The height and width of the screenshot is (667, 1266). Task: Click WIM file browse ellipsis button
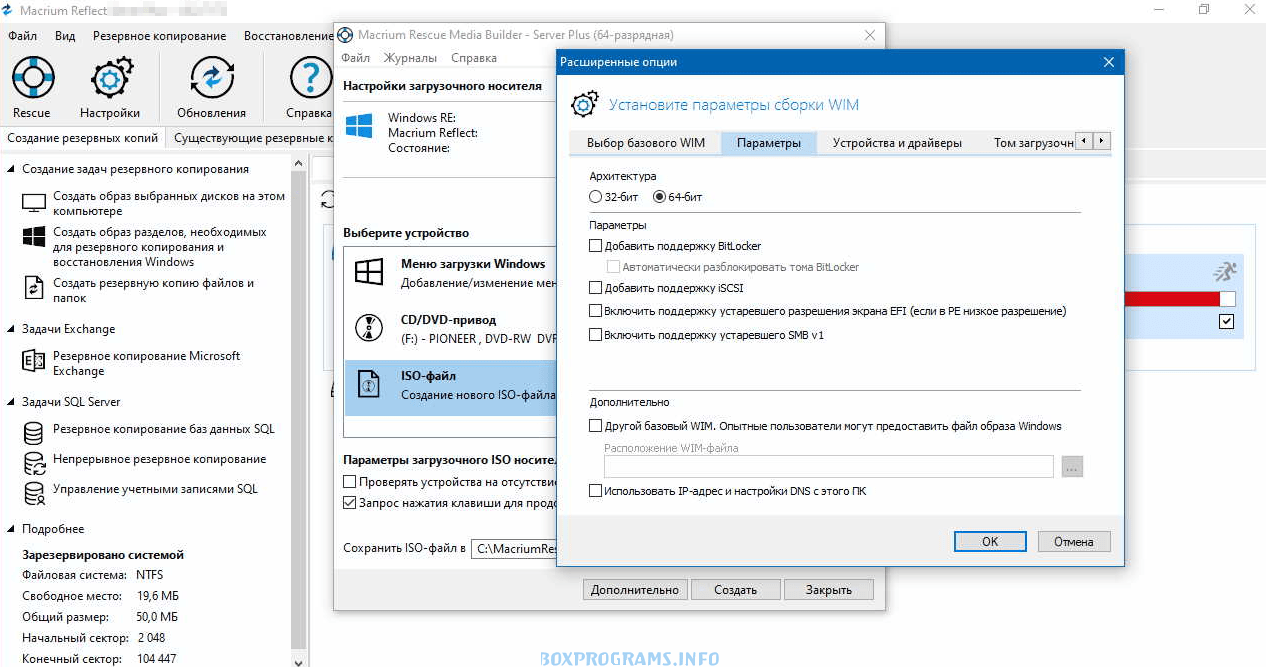click(x=1072, y=467)
